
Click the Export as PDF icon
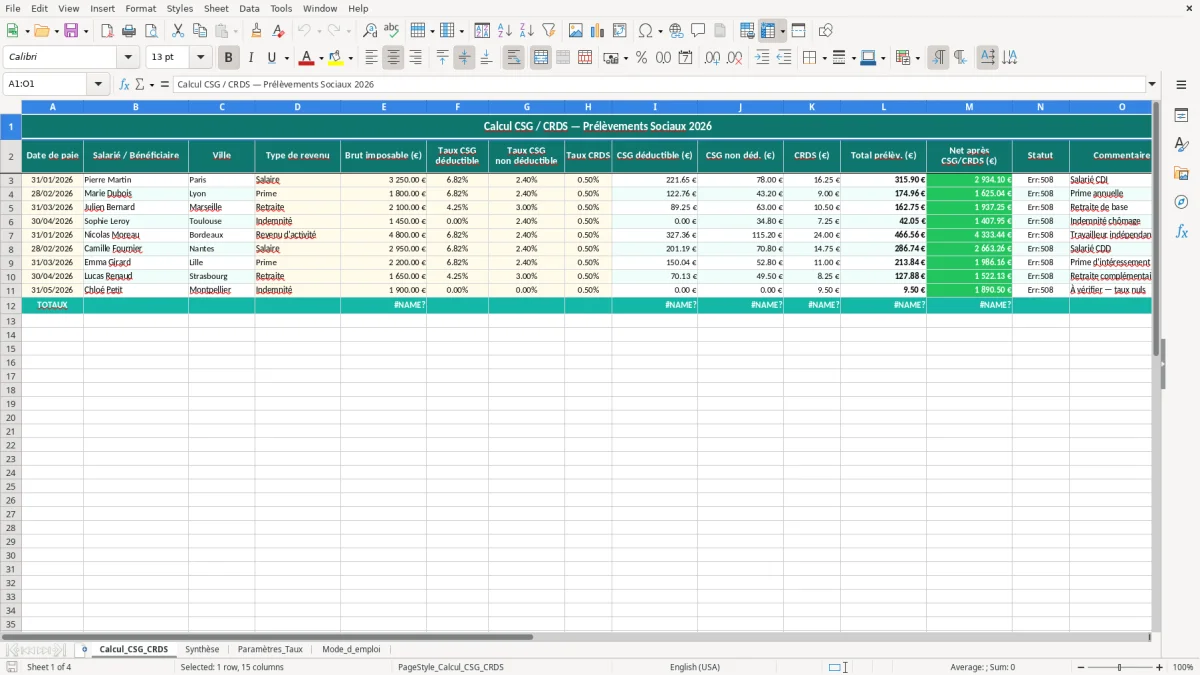click(107, 31)
